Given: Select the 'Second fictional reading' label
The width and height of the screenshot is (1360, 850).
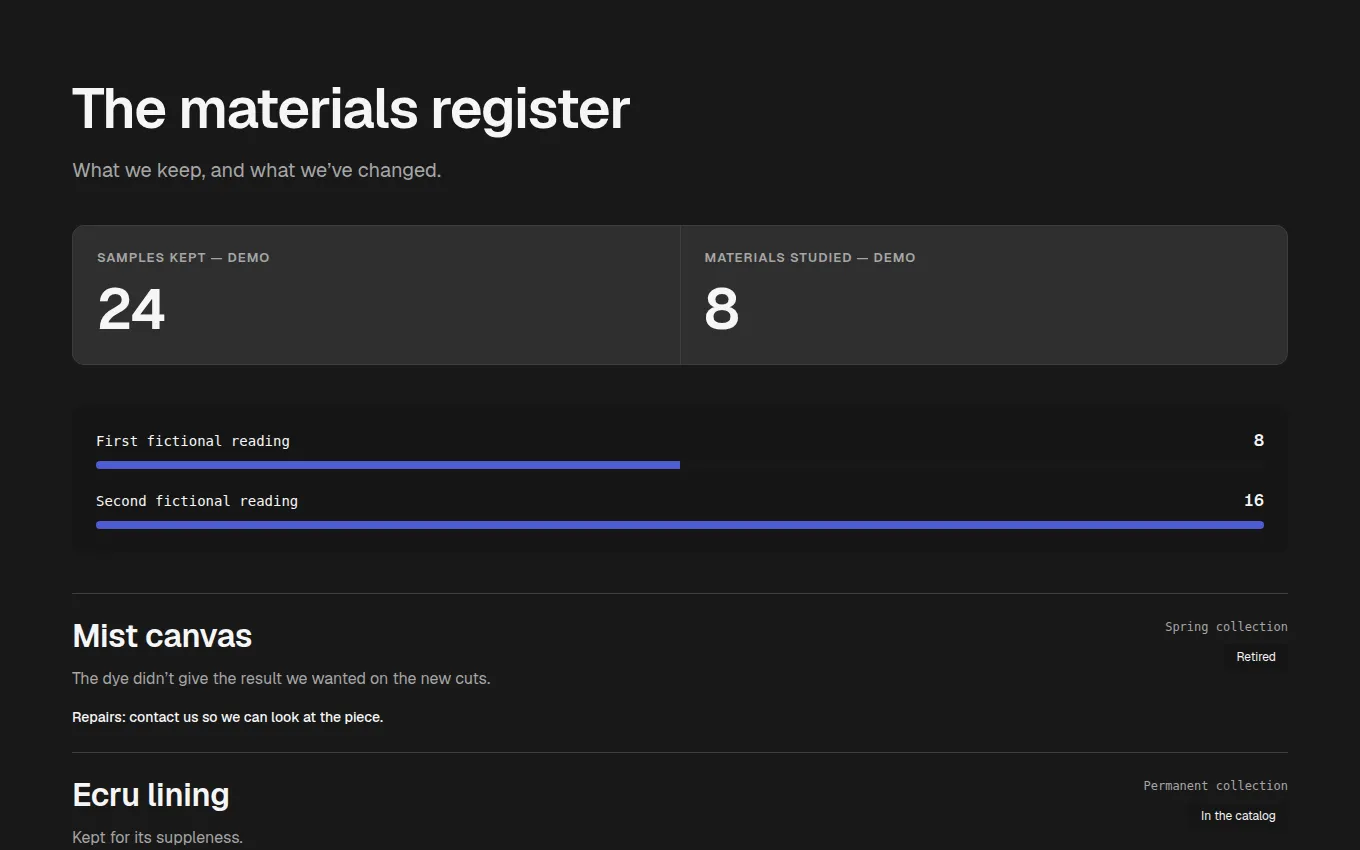Looking at the screenshot, I should click(x=197, y=501).
